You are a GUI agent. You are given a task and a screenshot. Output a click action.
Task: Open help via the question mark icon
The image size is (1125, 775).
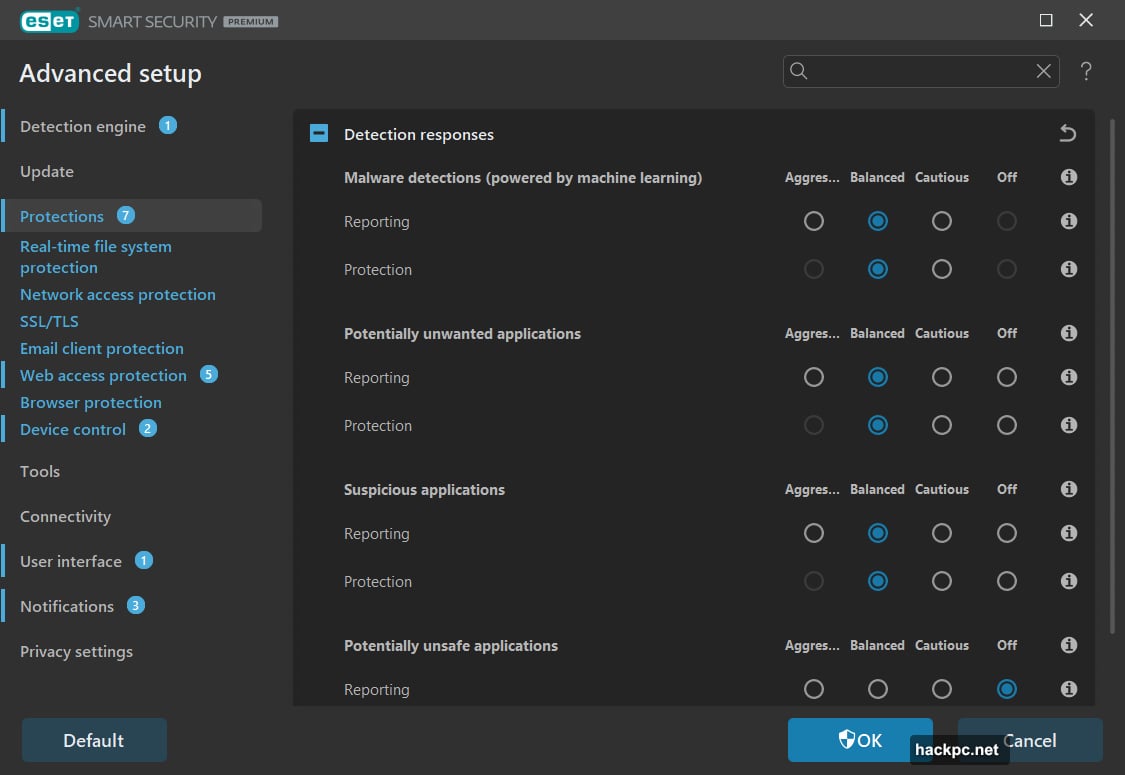(1086, 71)
